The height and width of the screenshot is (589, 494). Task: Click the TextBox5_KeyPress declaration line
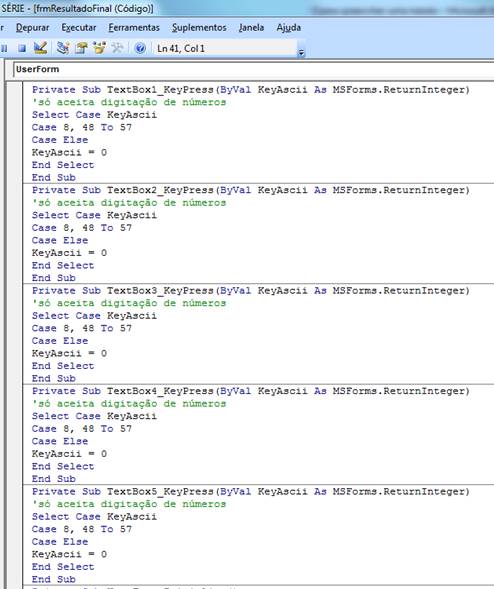(251, 492)
